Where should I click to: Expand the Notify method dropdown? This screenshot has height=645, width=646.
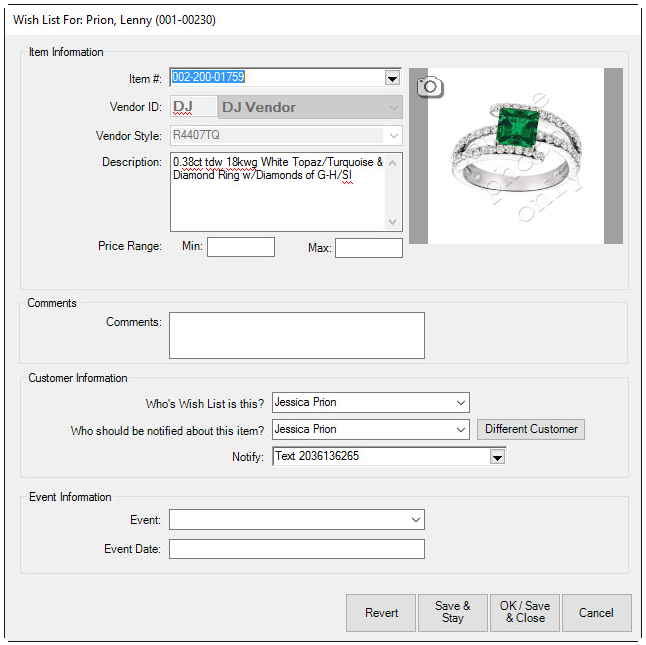(x=497, y=457)
